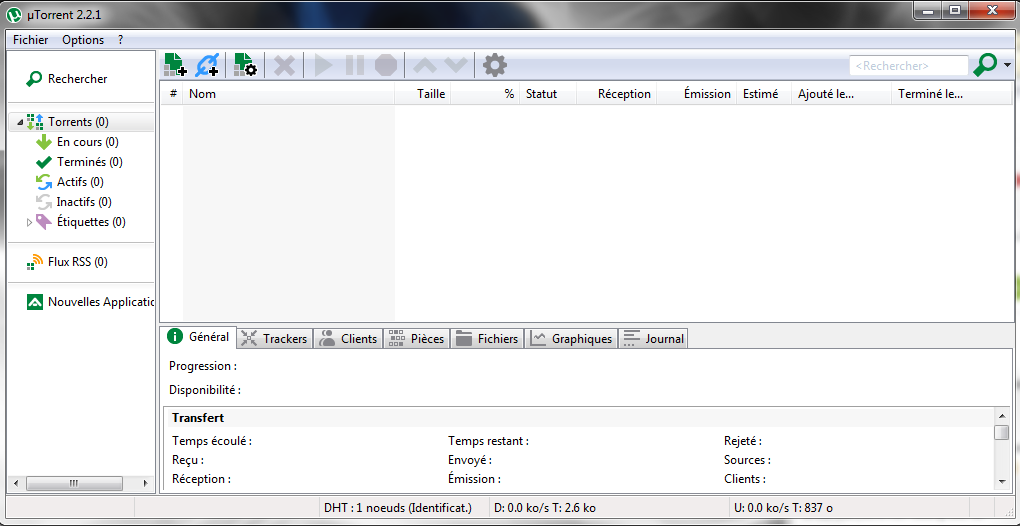1020x526 pixels.
Task: Start torrent with play icon
Action: tap(323, 65)
